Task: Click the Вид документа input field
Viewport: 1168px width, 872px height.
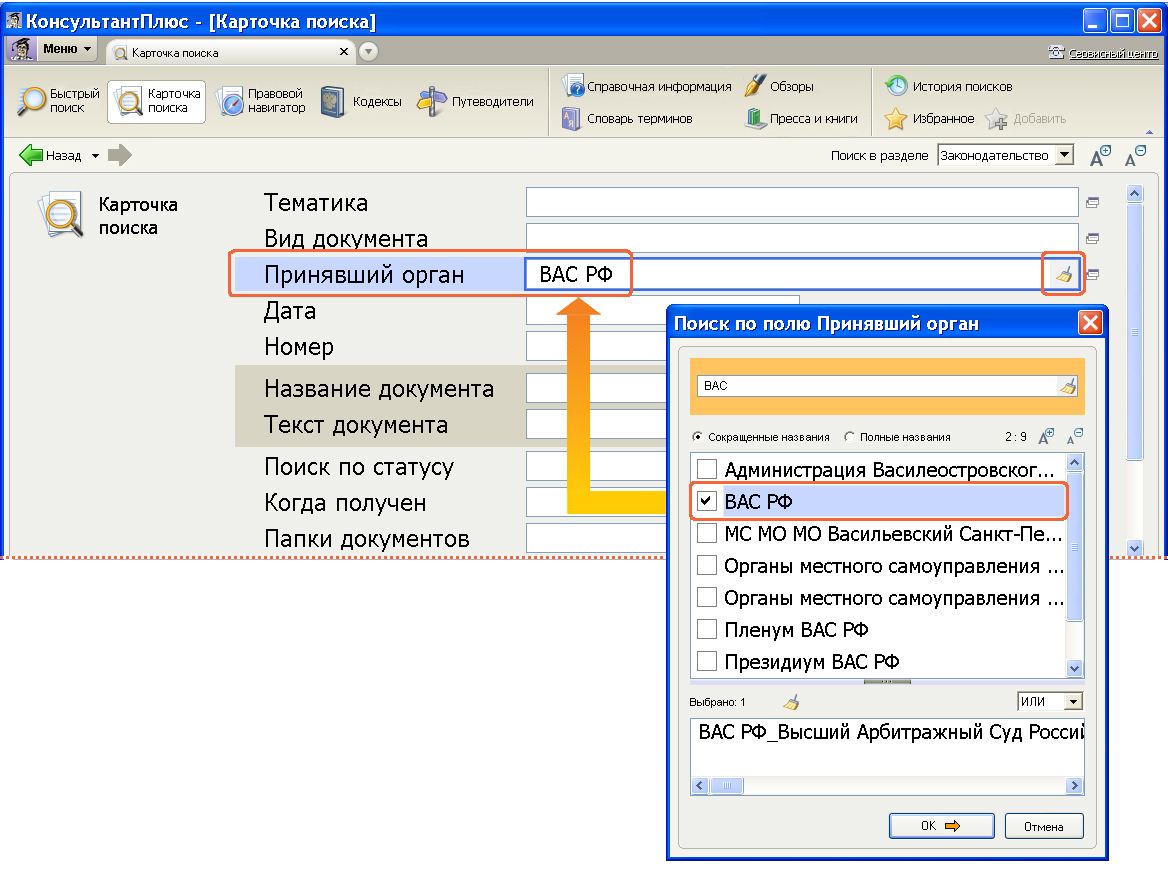Action: tap(802, 238)
